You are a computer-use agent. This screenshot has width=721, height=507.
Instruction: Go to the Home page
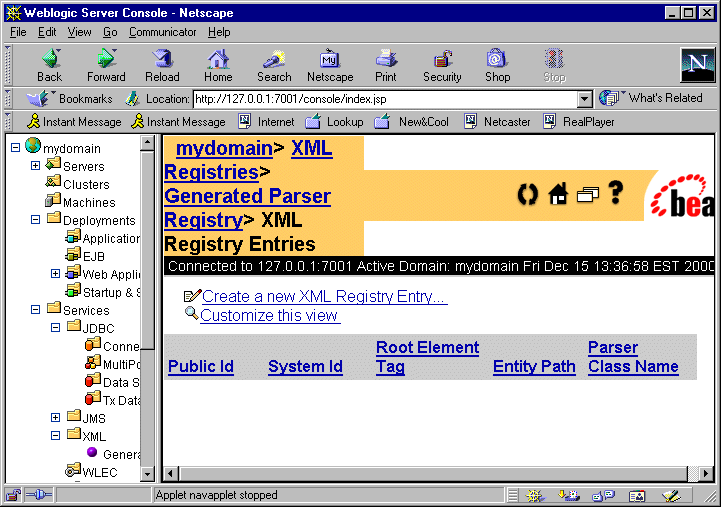tap(218, 65)
